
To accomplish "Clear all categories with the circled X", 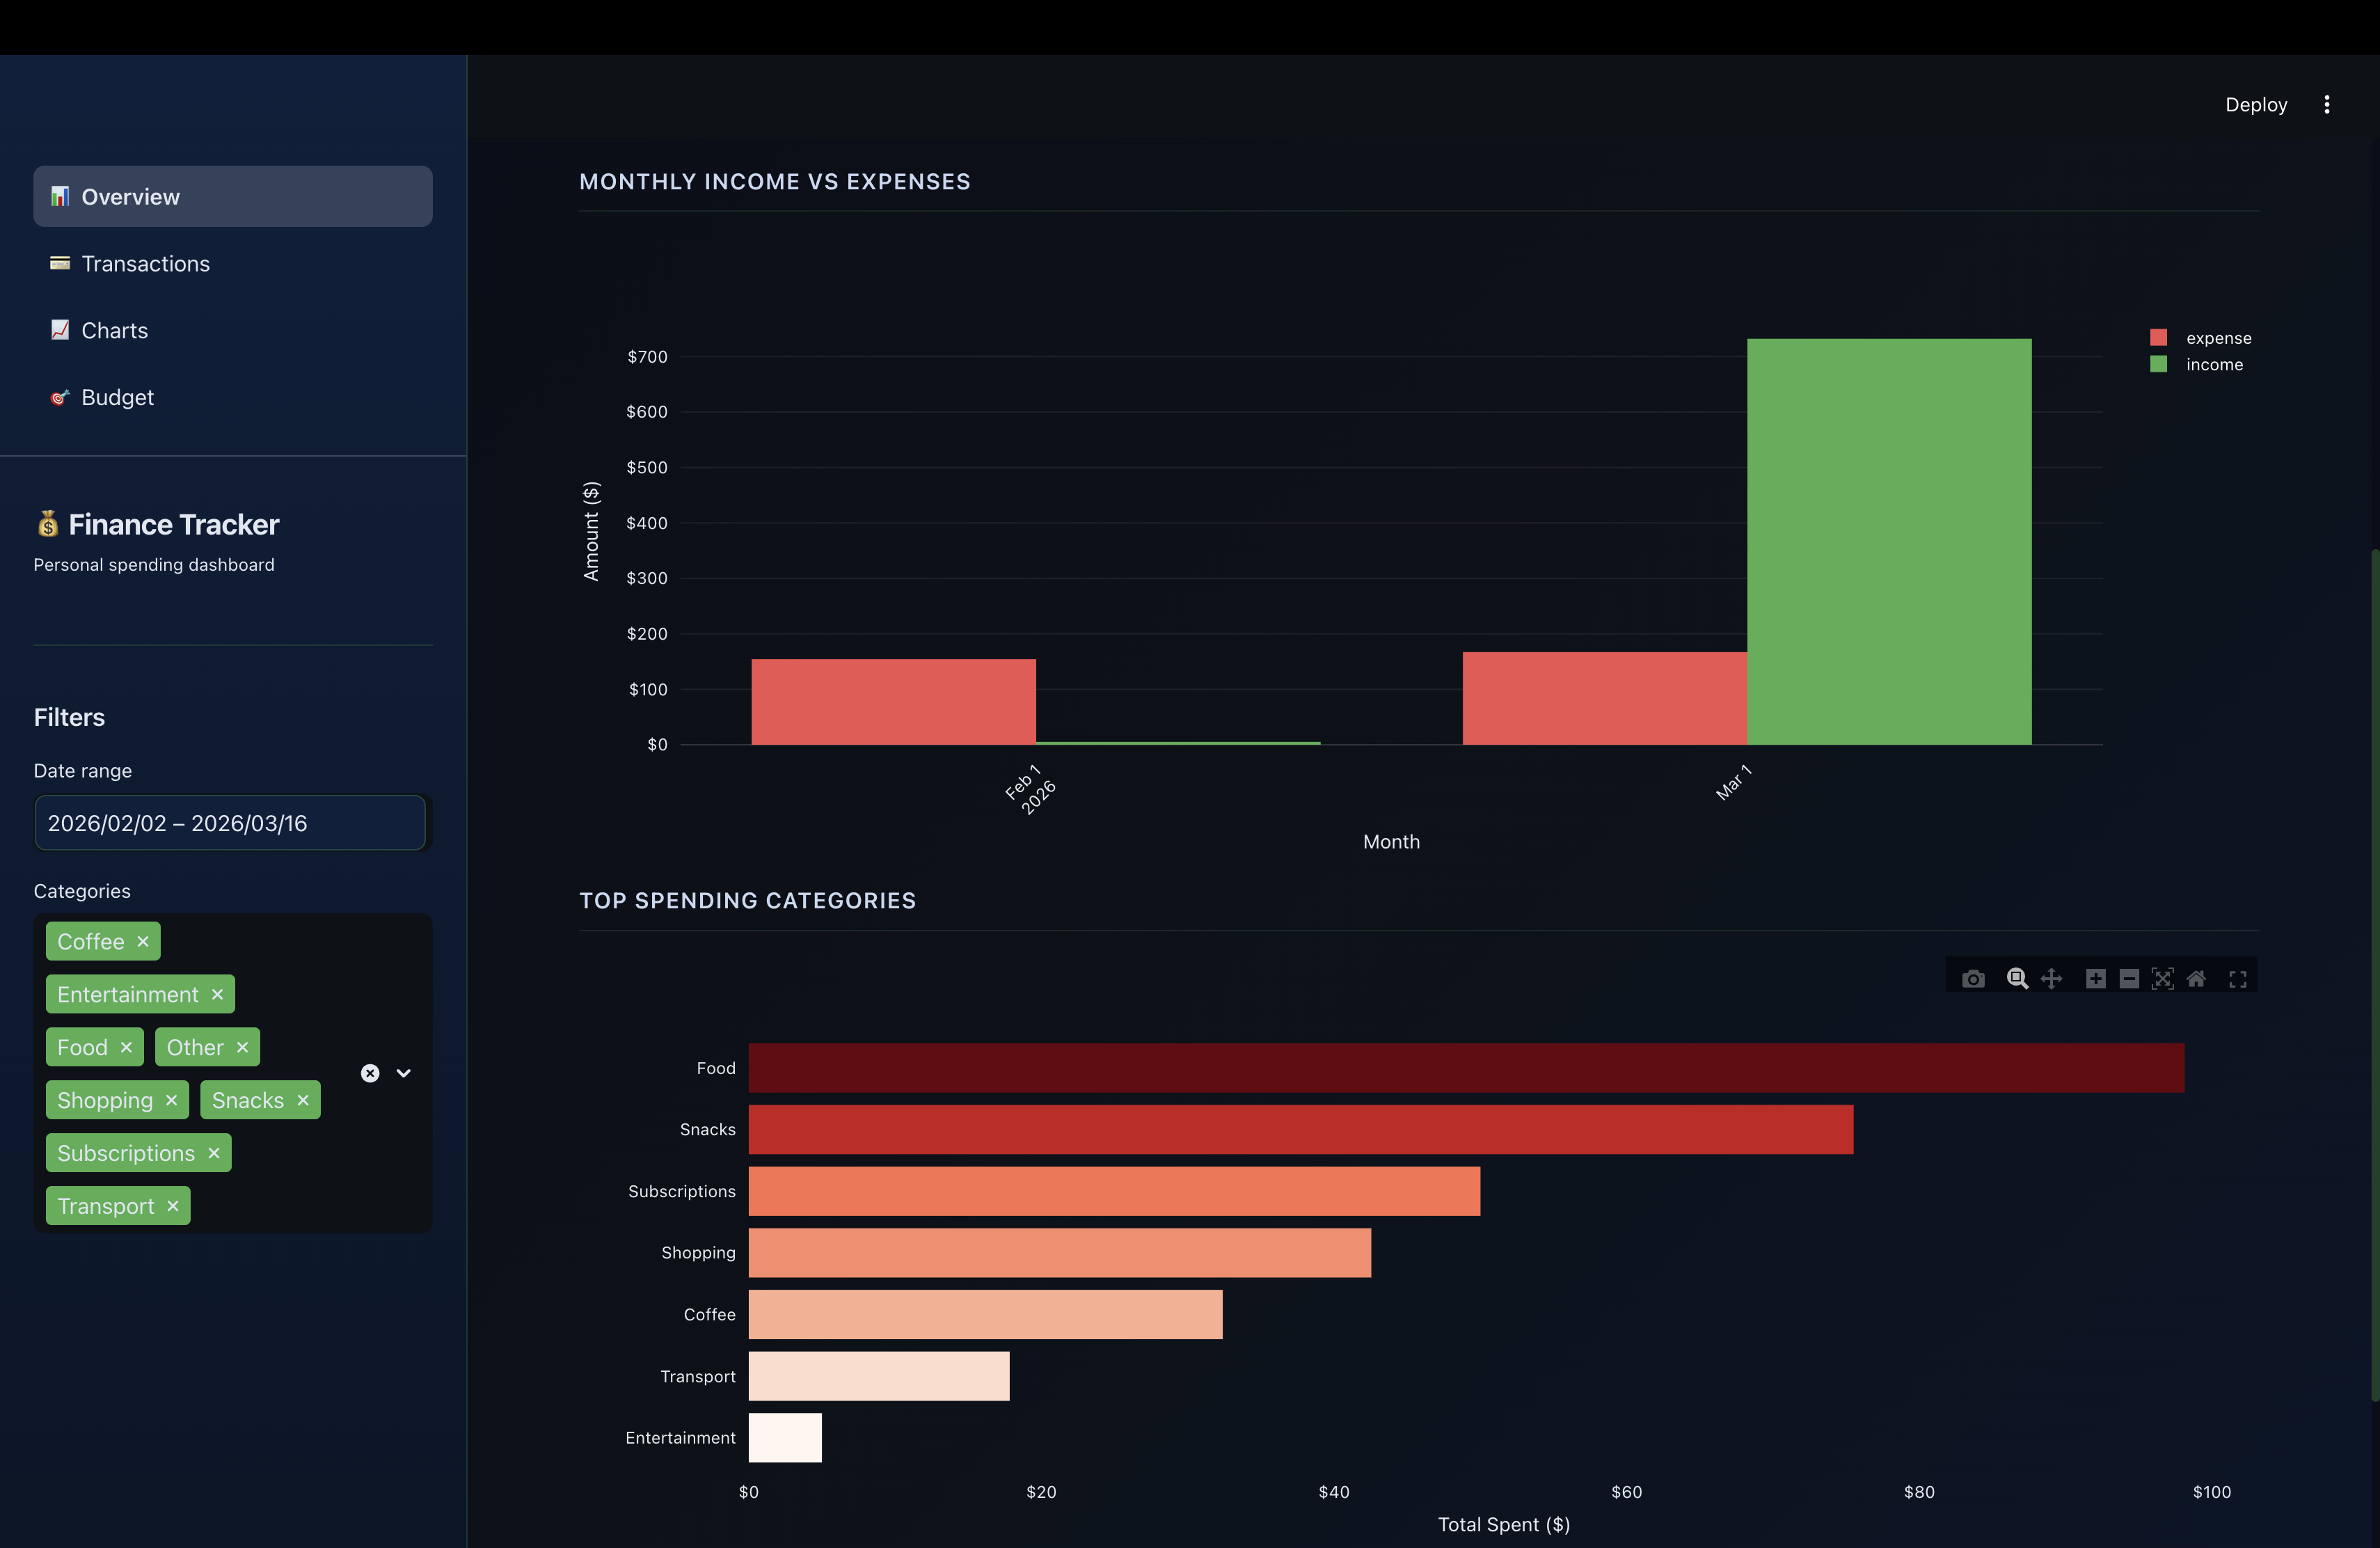I will pos(370,1072).
